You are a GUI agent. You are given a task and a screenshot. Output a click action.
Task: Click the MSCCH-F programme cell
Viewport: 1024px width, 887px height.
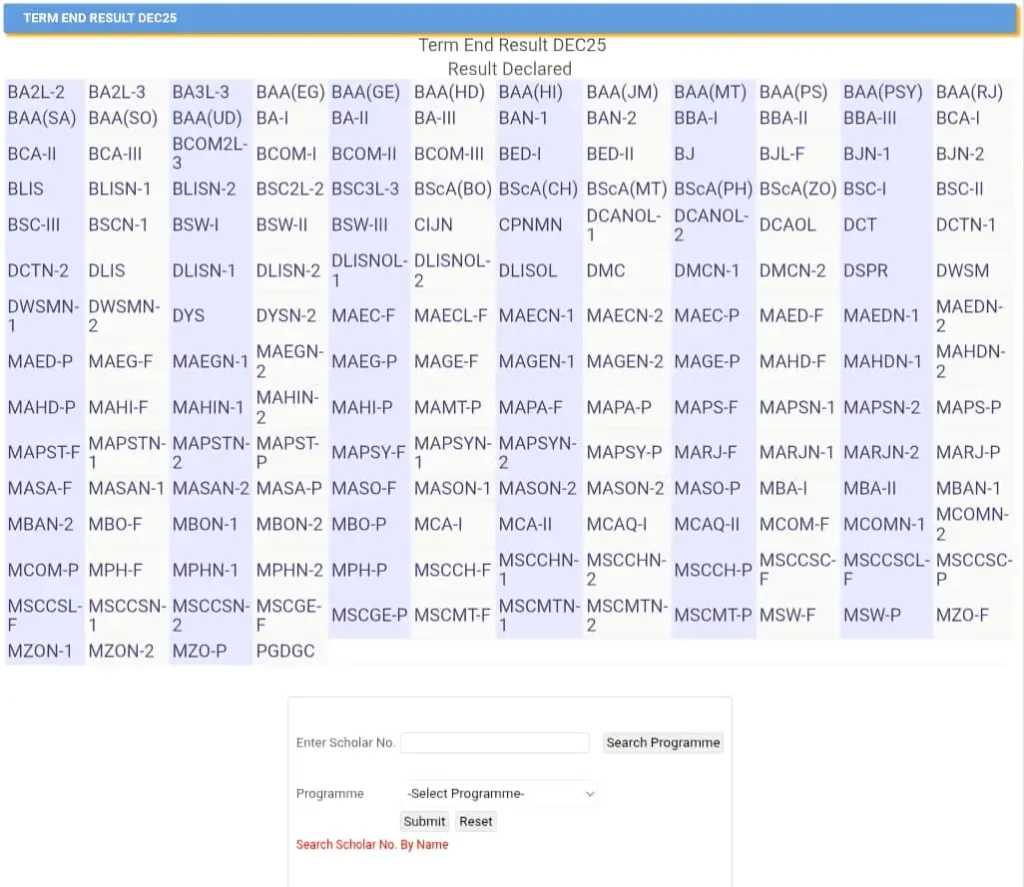tap(452, 570)
